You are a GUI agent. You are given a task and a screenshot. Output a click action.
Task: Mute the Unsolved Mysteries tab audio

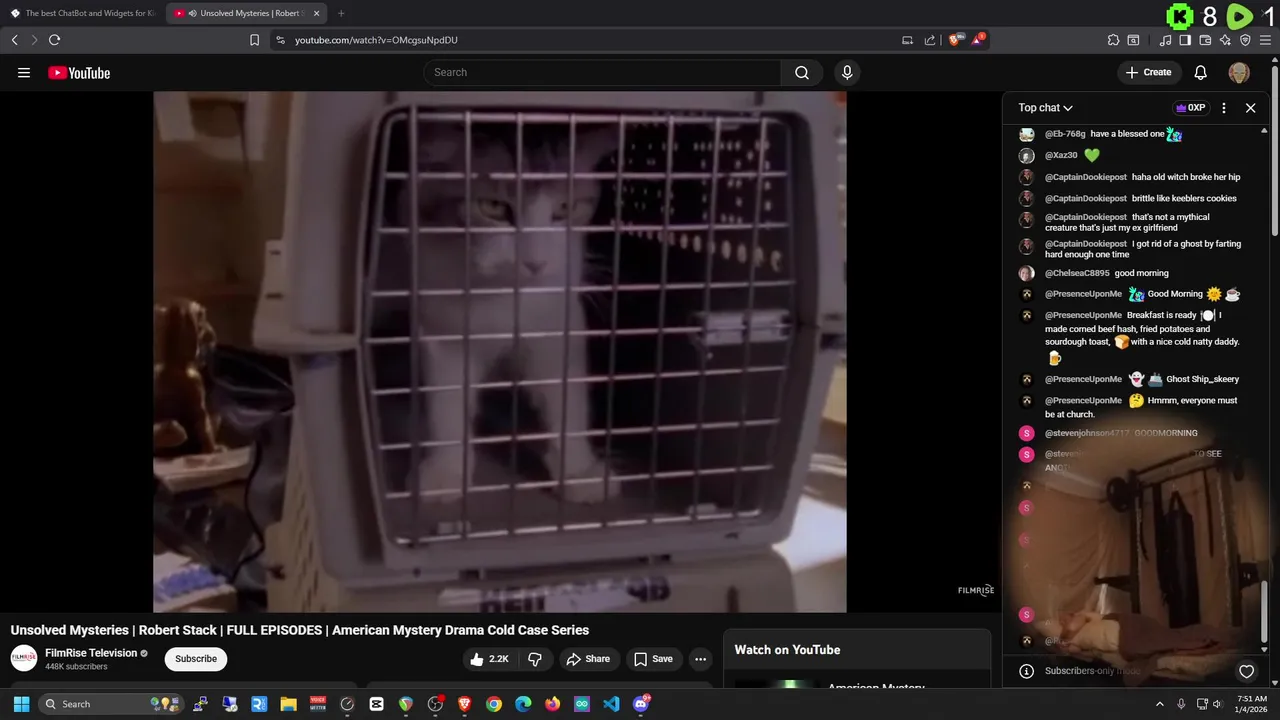coord(192,13)
